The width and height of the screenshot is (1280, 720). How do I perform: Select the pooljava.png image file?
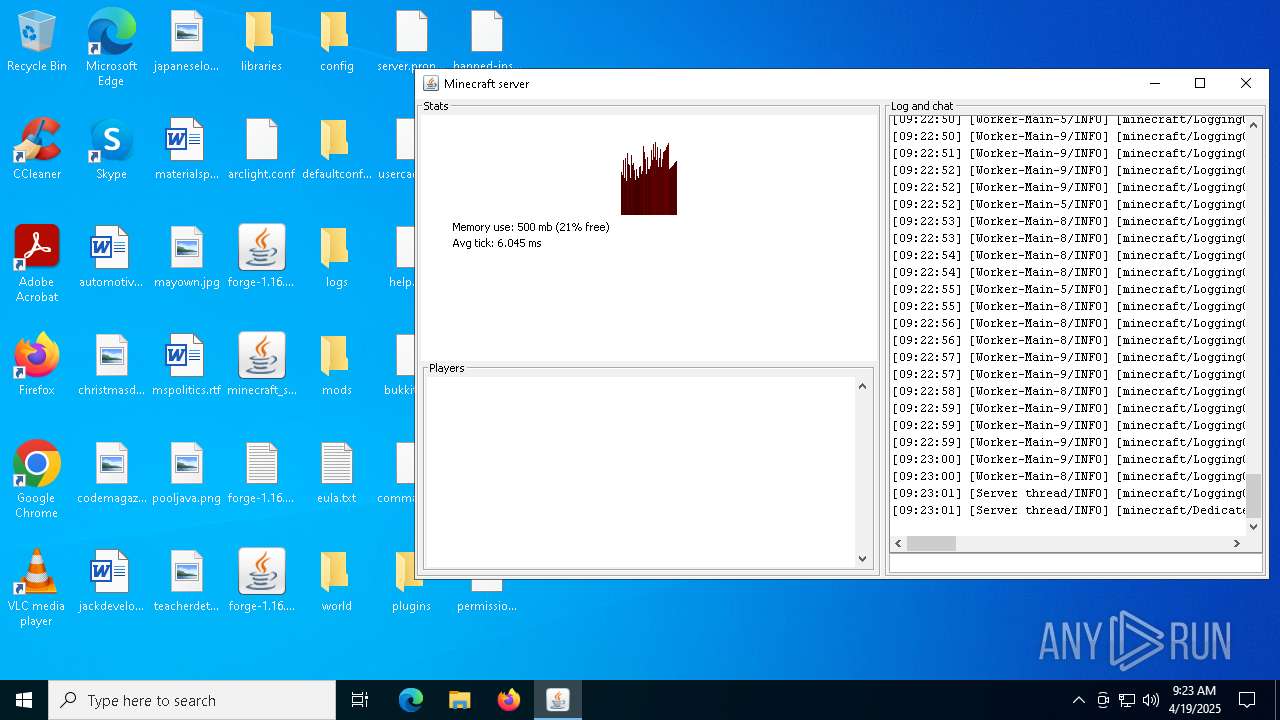186,473
